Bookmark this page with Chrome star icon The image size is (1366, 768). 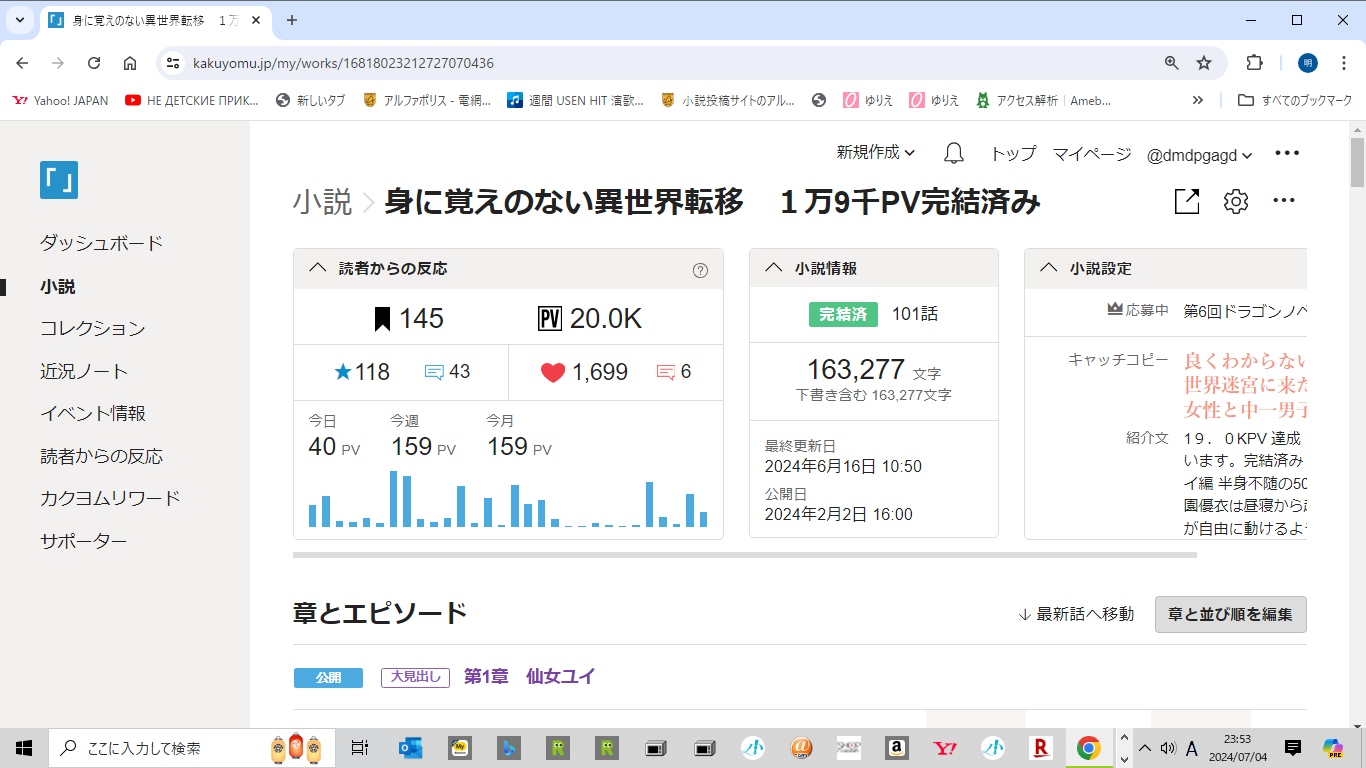pyautogui.click(x=1204, y=63)
